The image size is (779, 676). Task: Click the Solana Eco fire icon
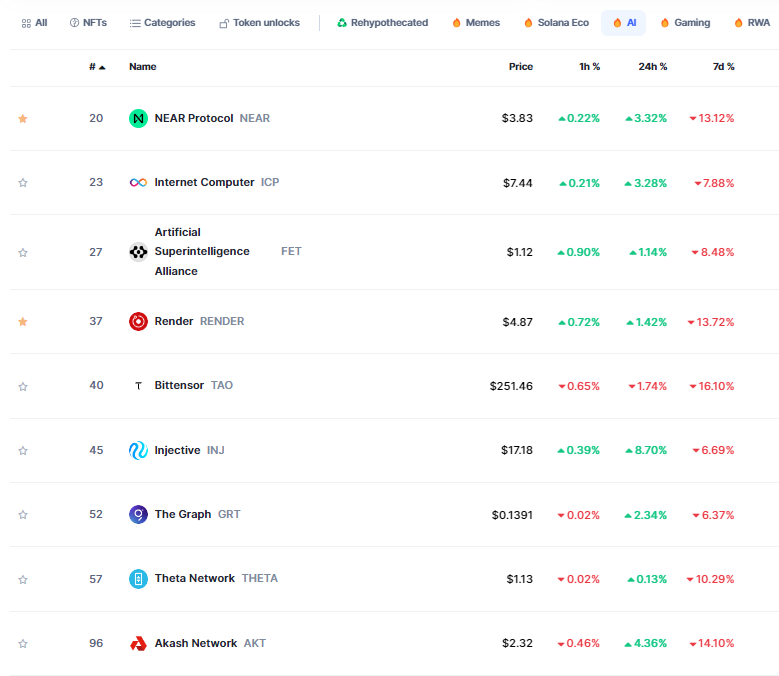coord(528,23)
